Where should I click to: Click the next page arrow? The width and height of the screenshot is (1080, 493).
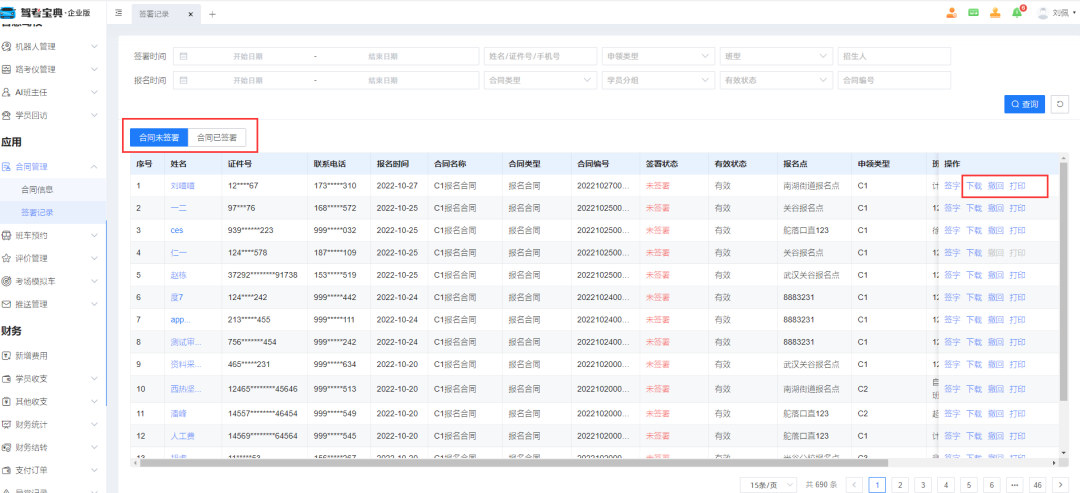point(1061,485)
